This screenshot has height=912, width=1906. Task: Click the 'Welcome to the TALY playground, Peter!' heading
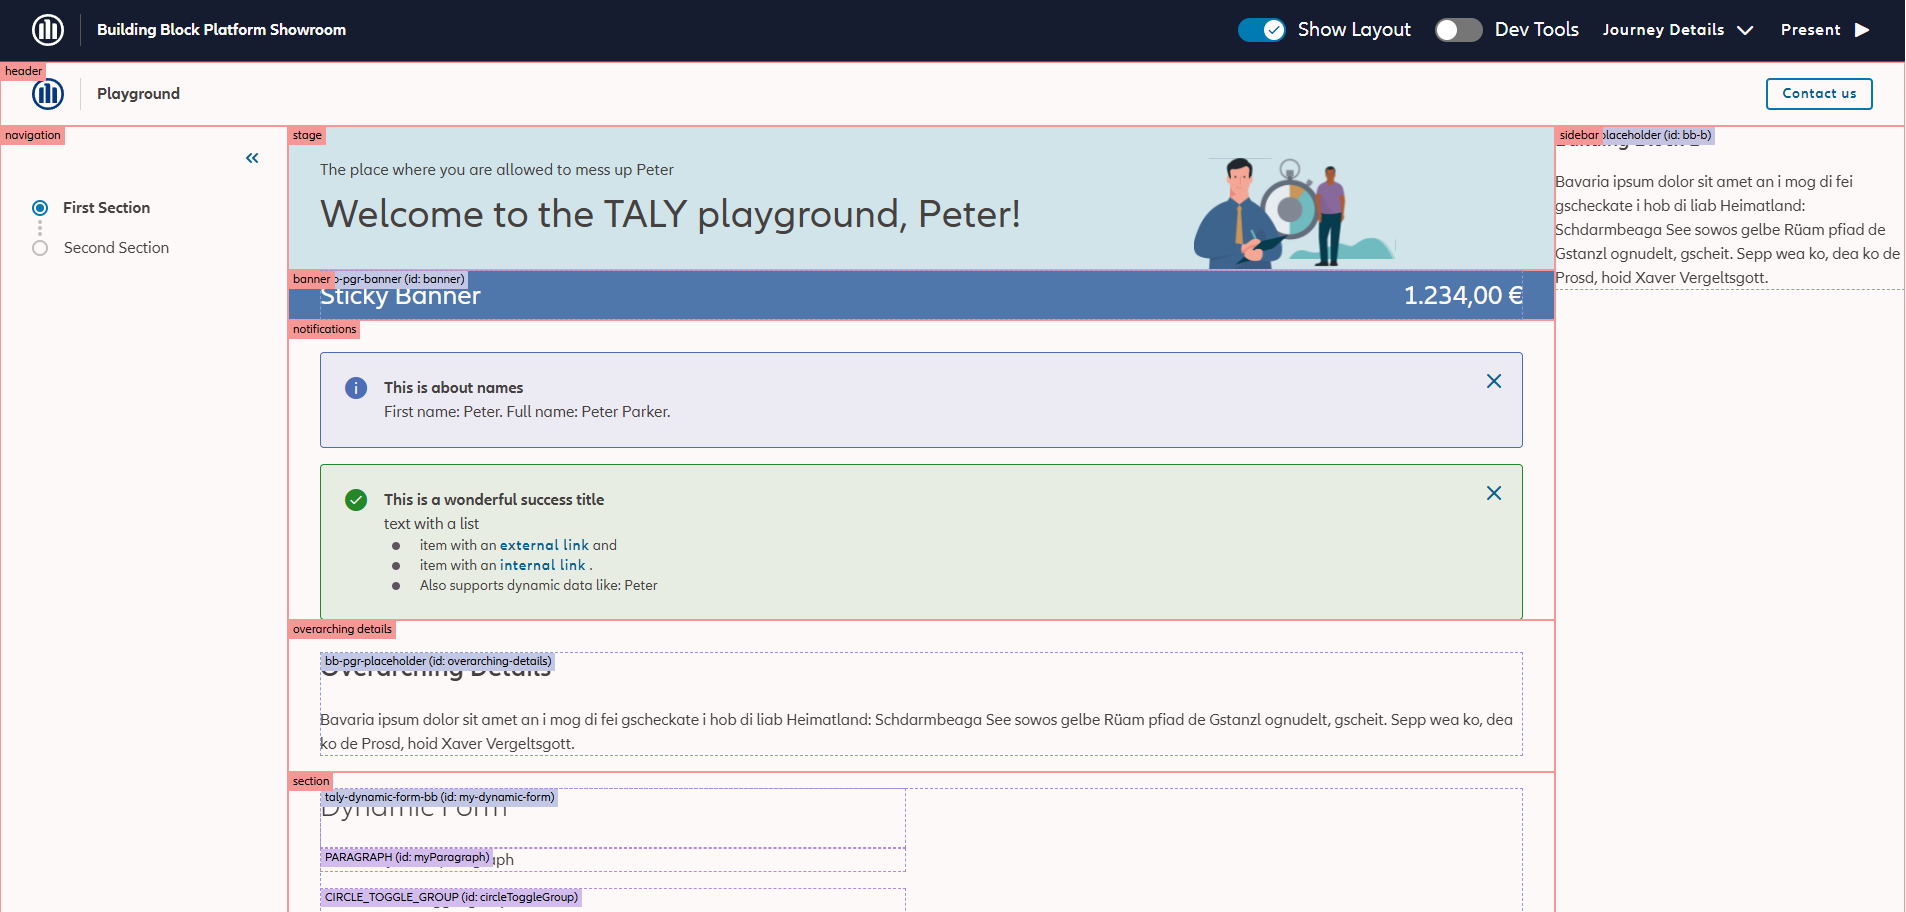point(670,214)
